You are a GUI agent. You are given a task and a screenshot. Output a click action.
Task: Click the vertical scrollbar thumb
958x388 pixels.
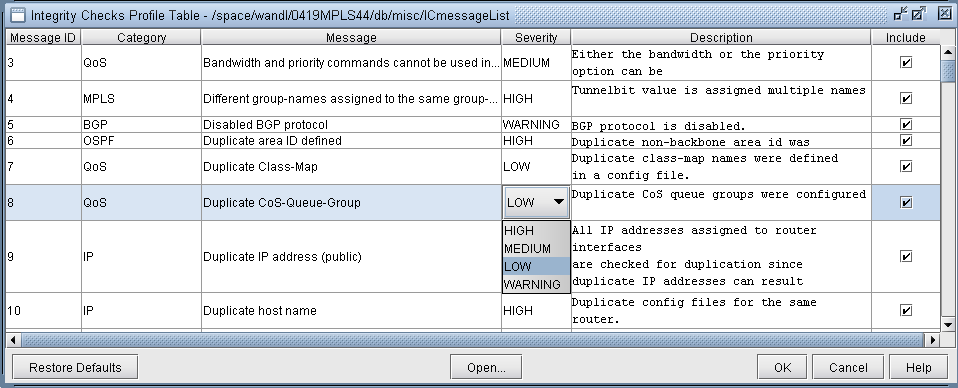[948, 70]
